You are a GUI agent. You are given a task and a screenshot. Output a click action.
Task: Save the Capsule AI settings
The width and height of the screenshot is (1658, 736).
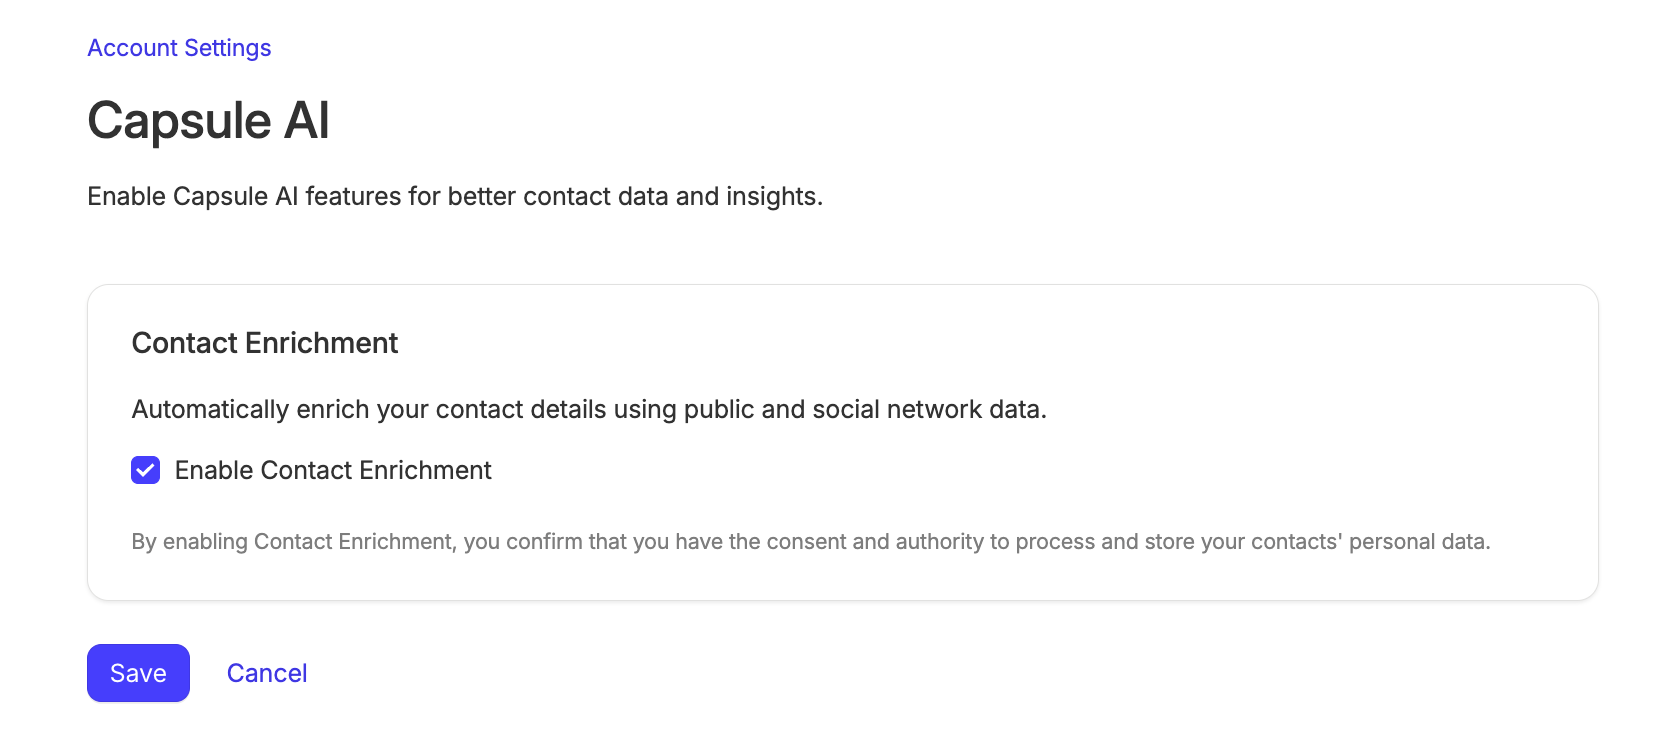(138, 673)
